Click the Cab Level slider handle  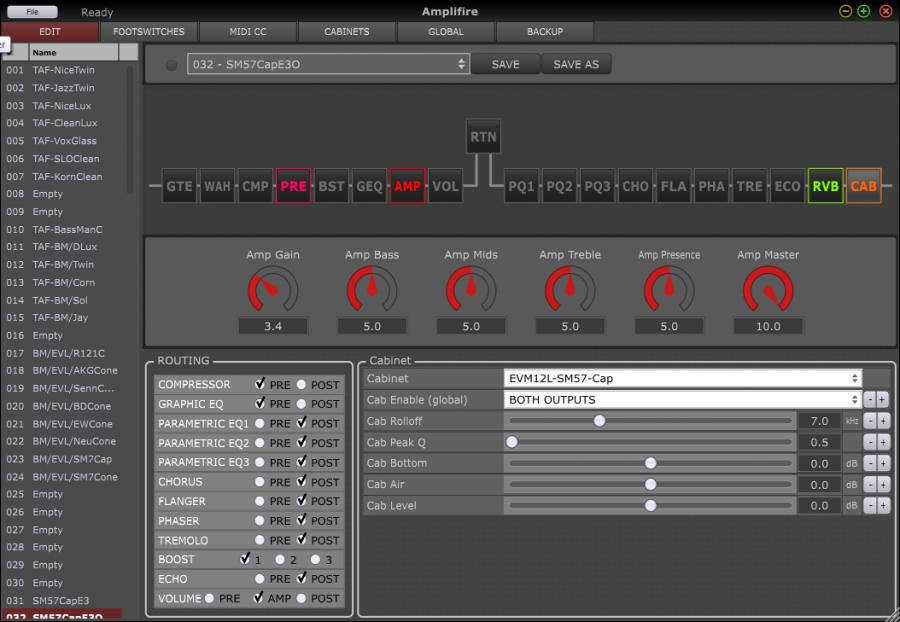point(650,506)
